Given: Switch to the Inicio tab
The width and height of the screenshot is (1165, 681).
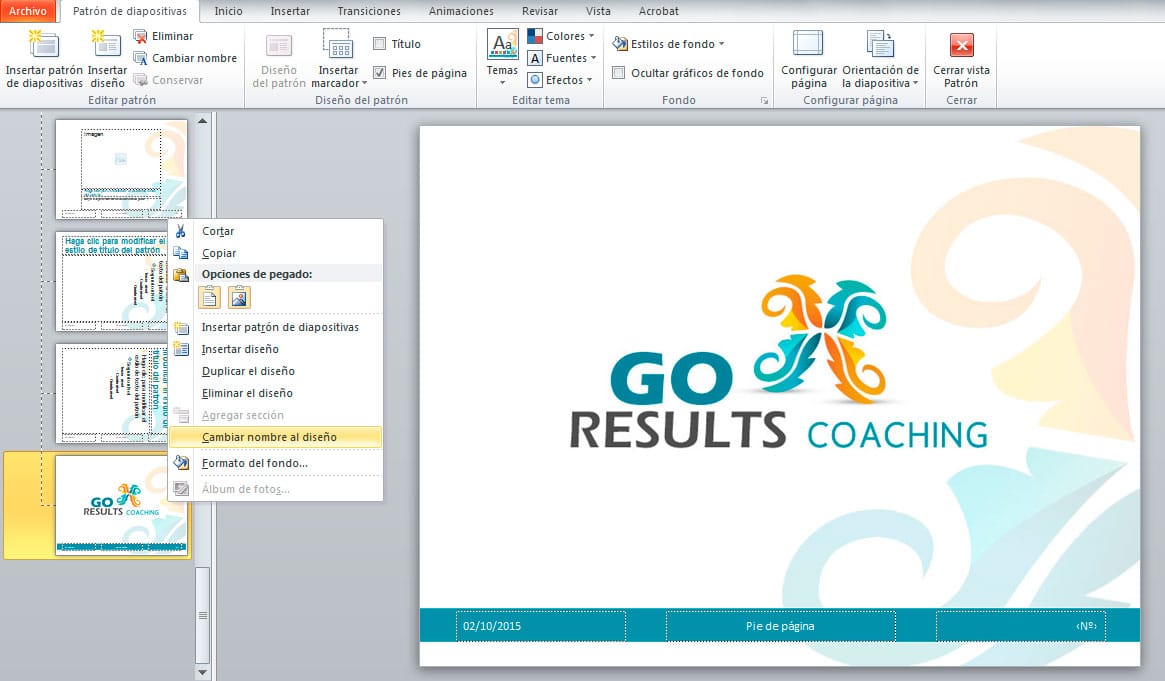Looking at the screenshot, I should pos(228,11).
